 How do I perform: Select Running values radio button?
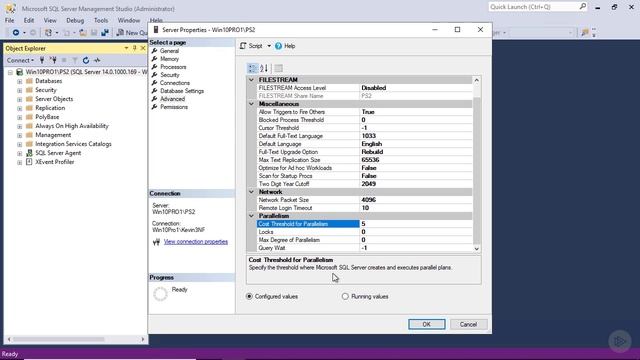click(345, 296)
